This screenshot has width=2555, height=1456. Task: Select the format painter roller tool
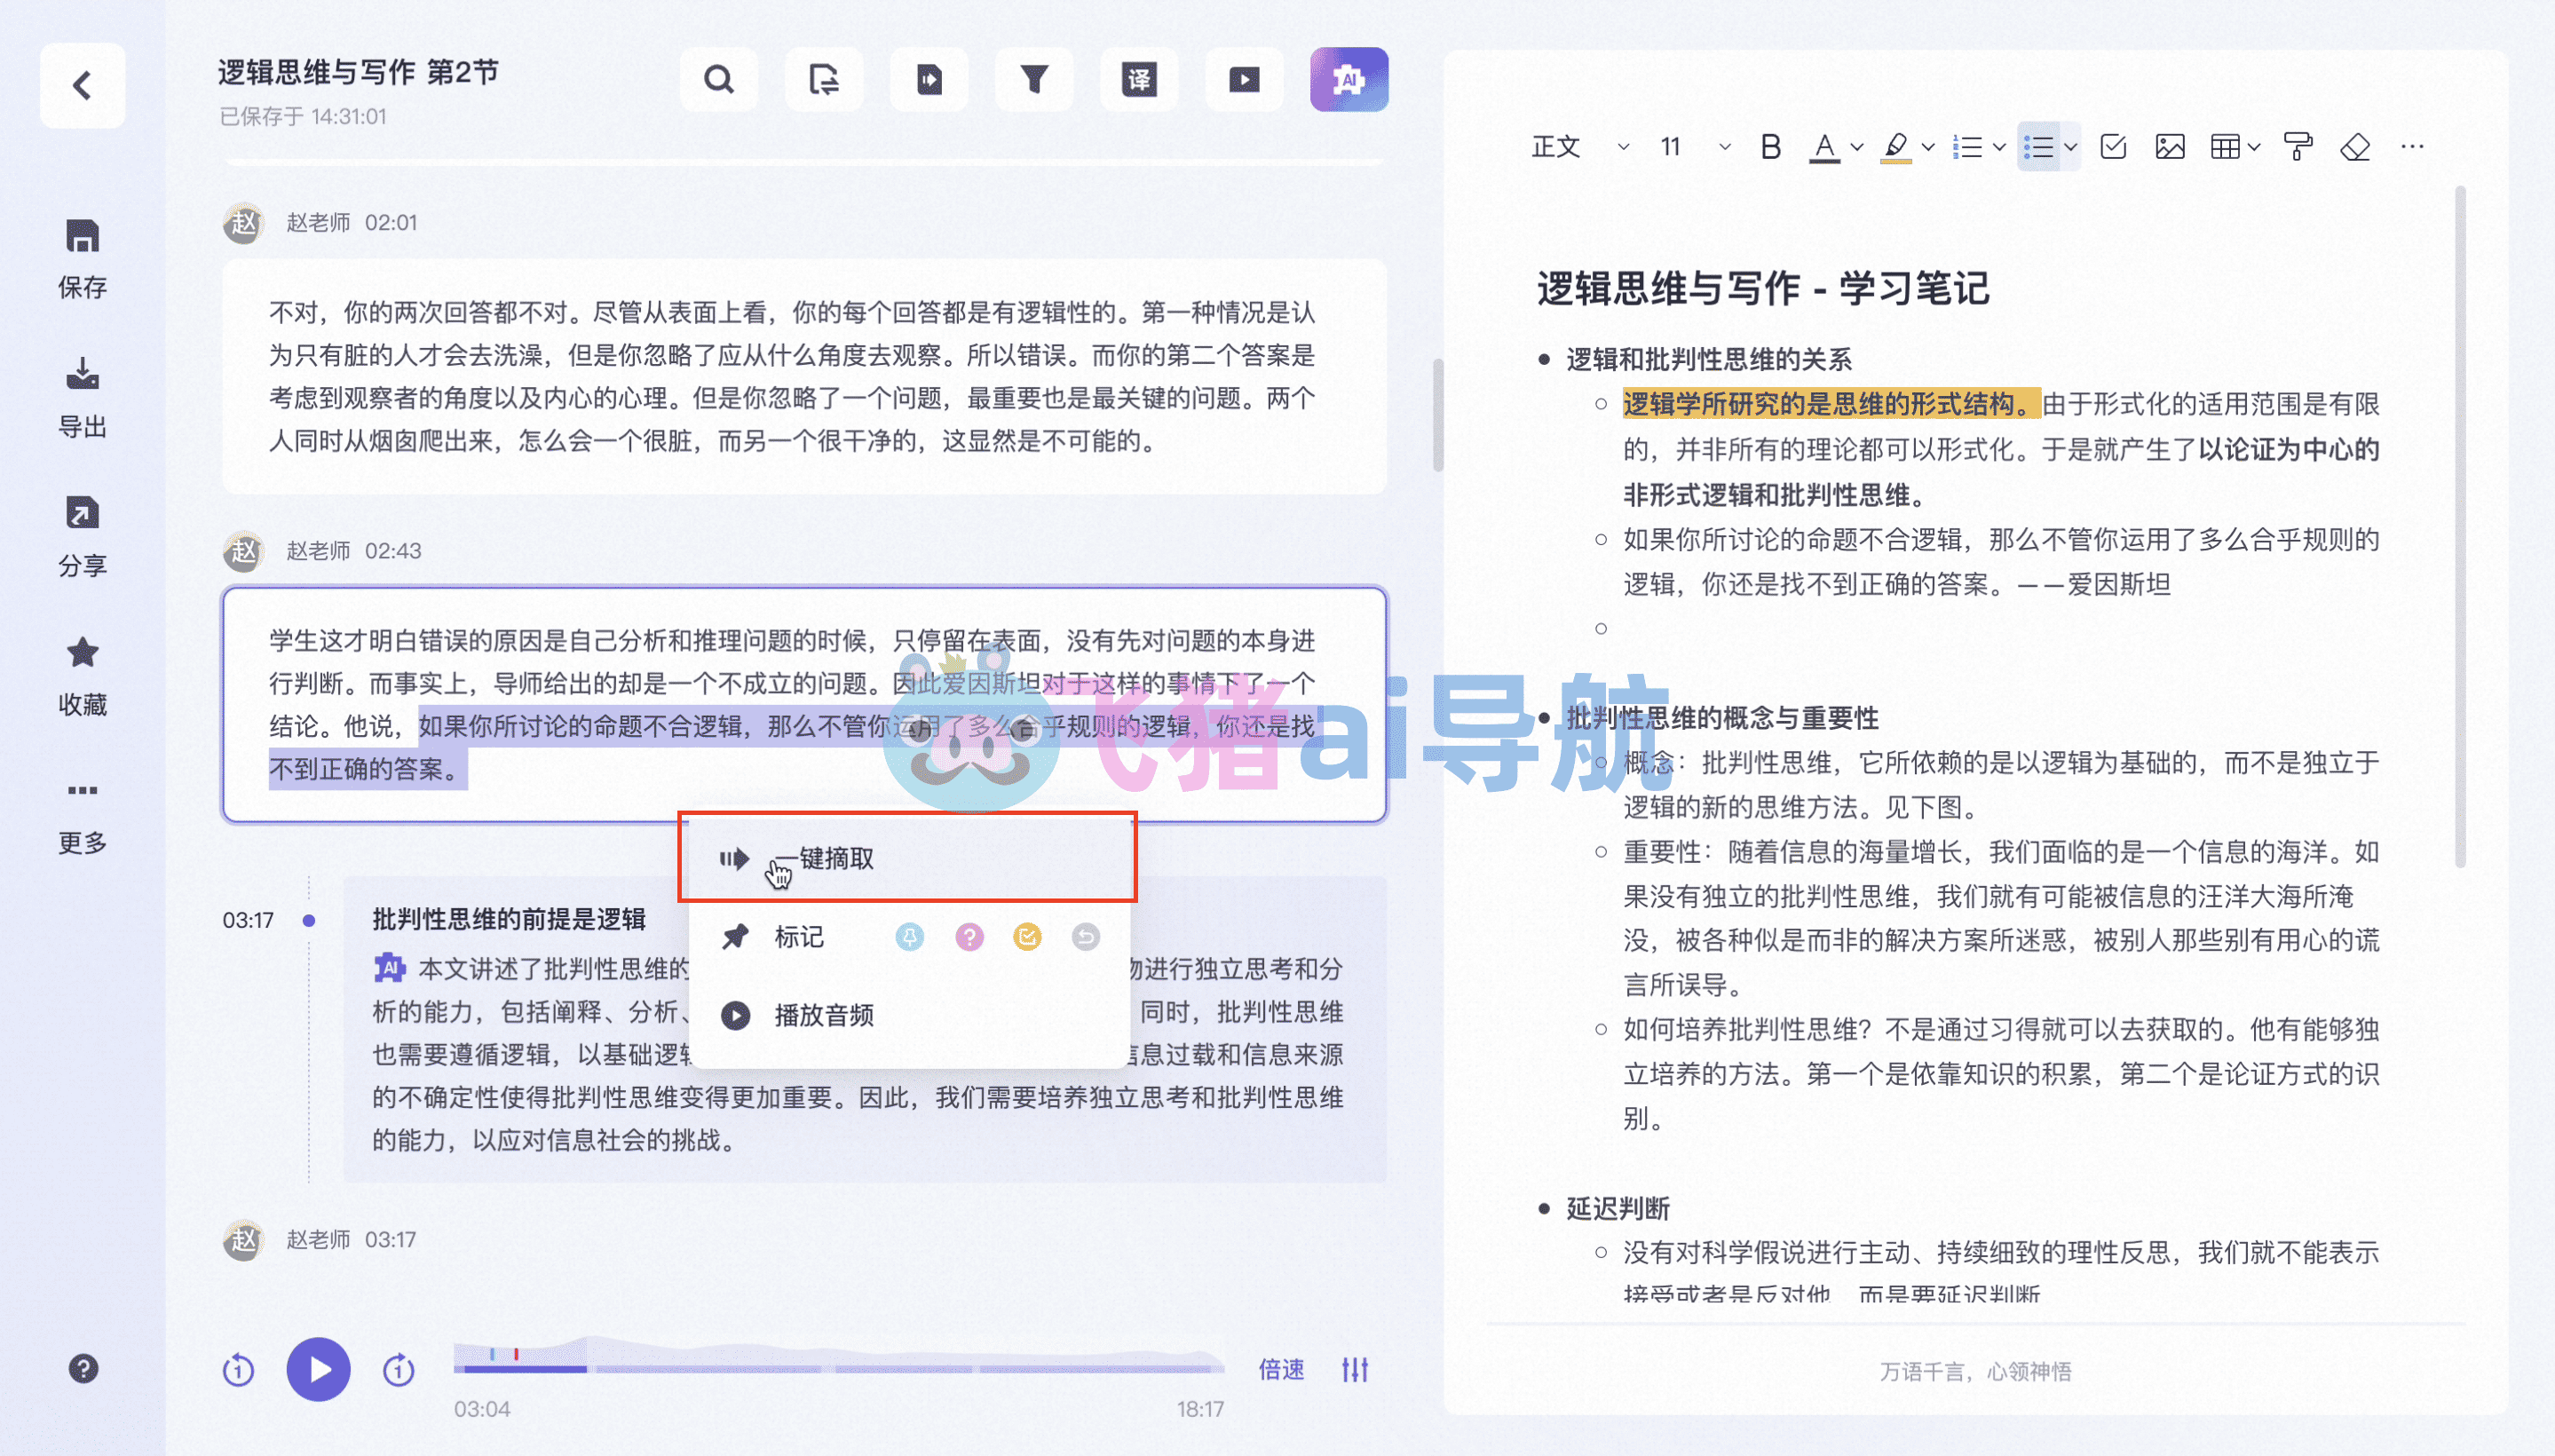(2298, 147)
